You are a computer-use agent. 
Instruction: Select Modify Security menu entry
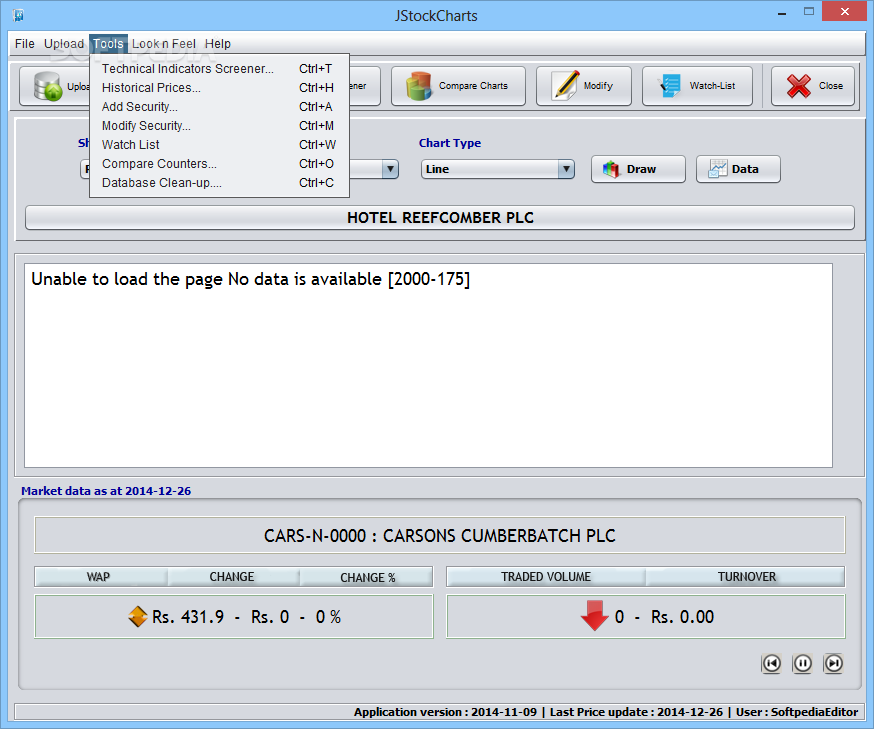coord(219,125)
